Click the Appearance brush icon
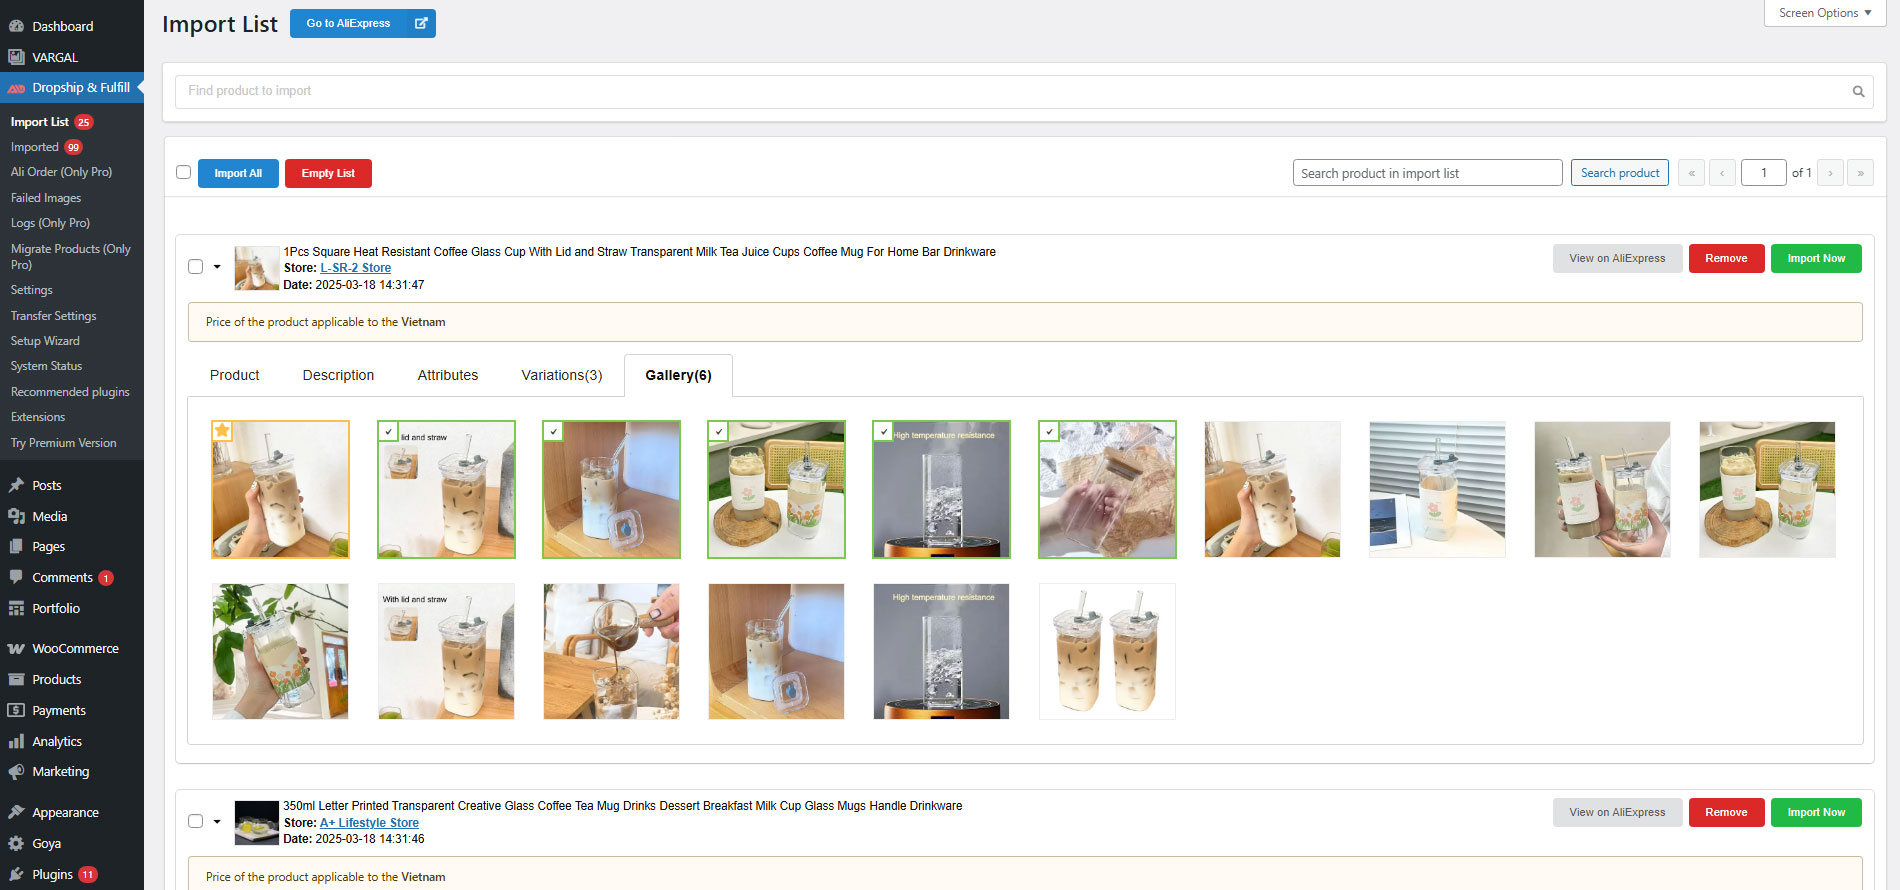Image resolution: width=1900 pixels, height=890 pixels. (x=16, y=812)
